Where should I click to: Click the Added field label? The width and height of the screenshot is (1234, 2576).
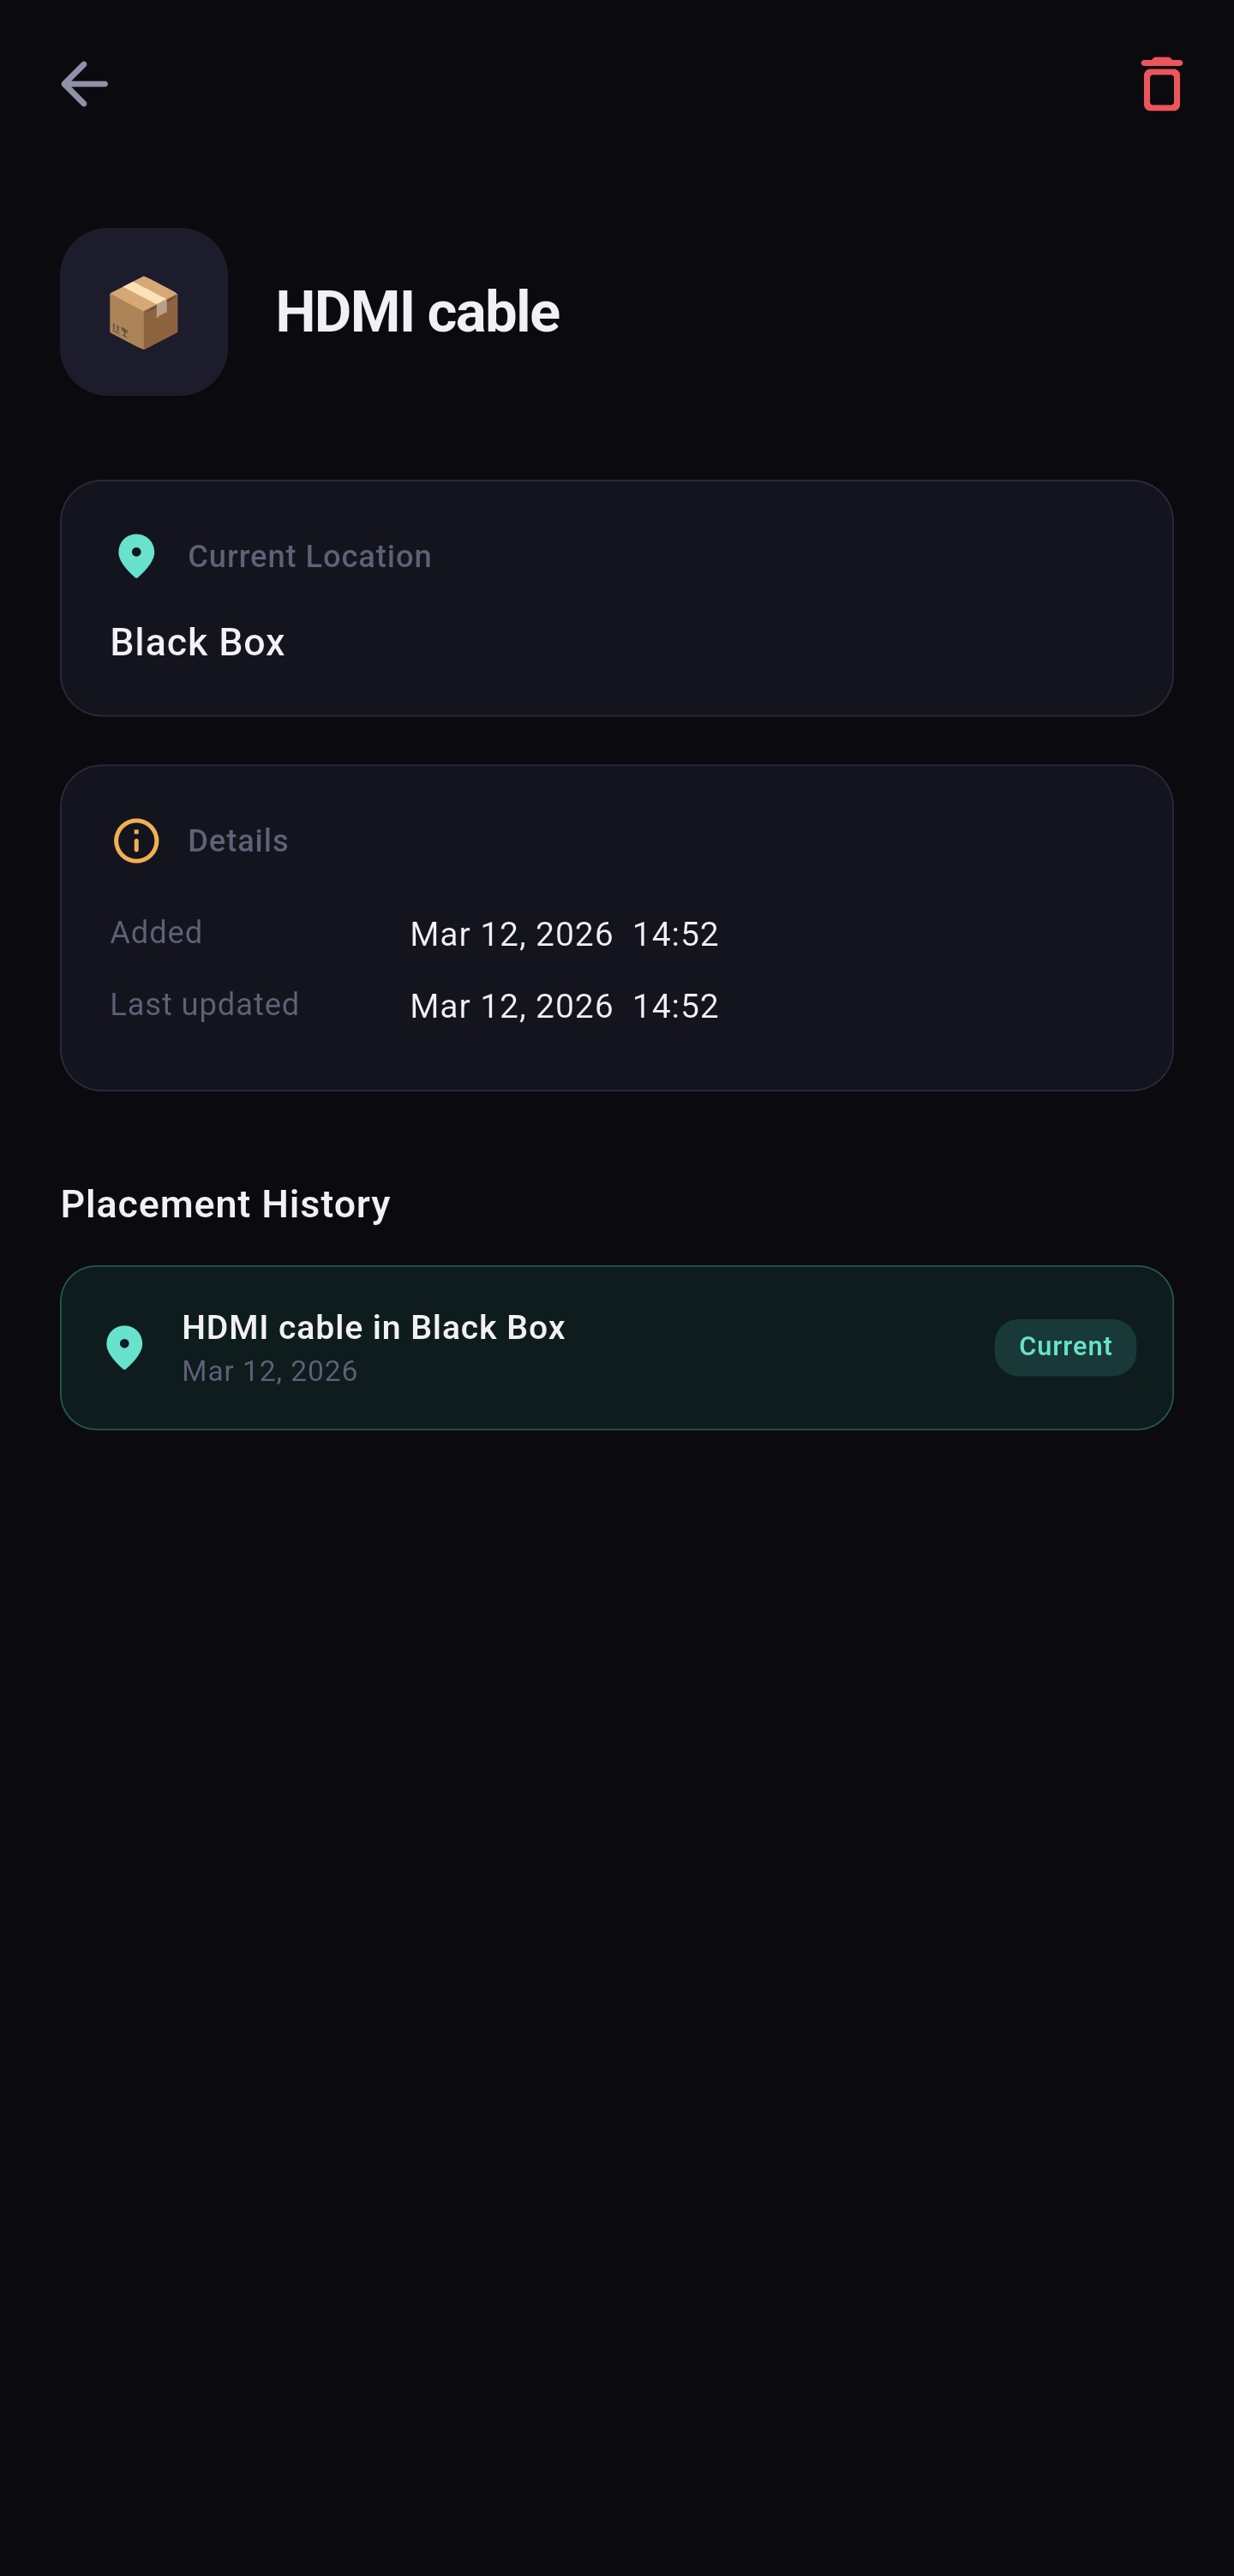(x=156, y=932)
